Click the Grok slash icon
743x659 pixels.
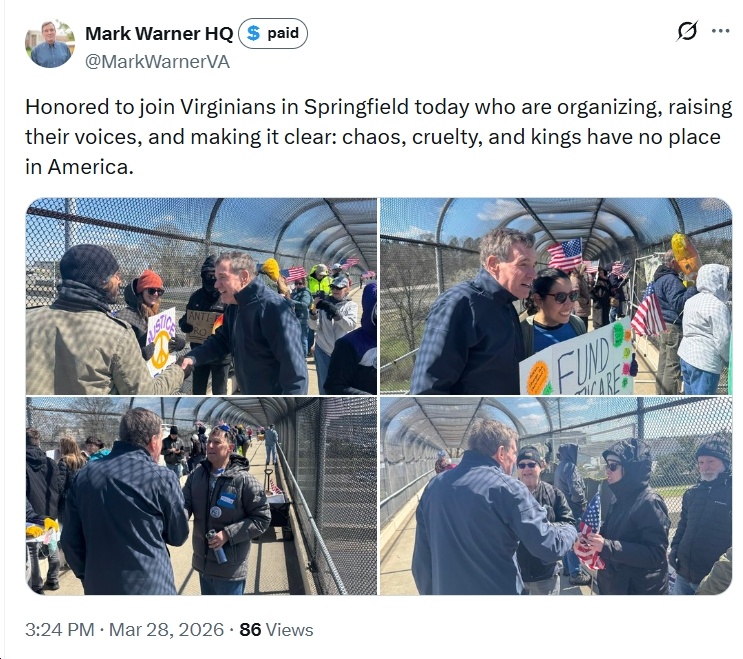[x=687, y=31]
